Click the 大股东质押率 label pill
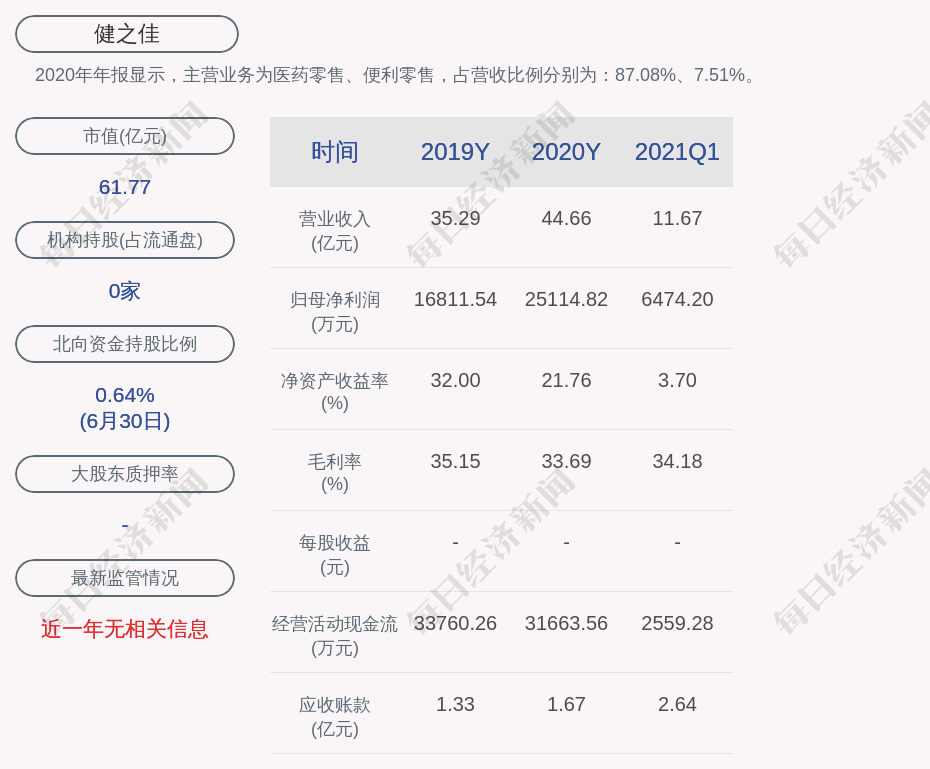The image size is (930, 769). tap(125, 474)
